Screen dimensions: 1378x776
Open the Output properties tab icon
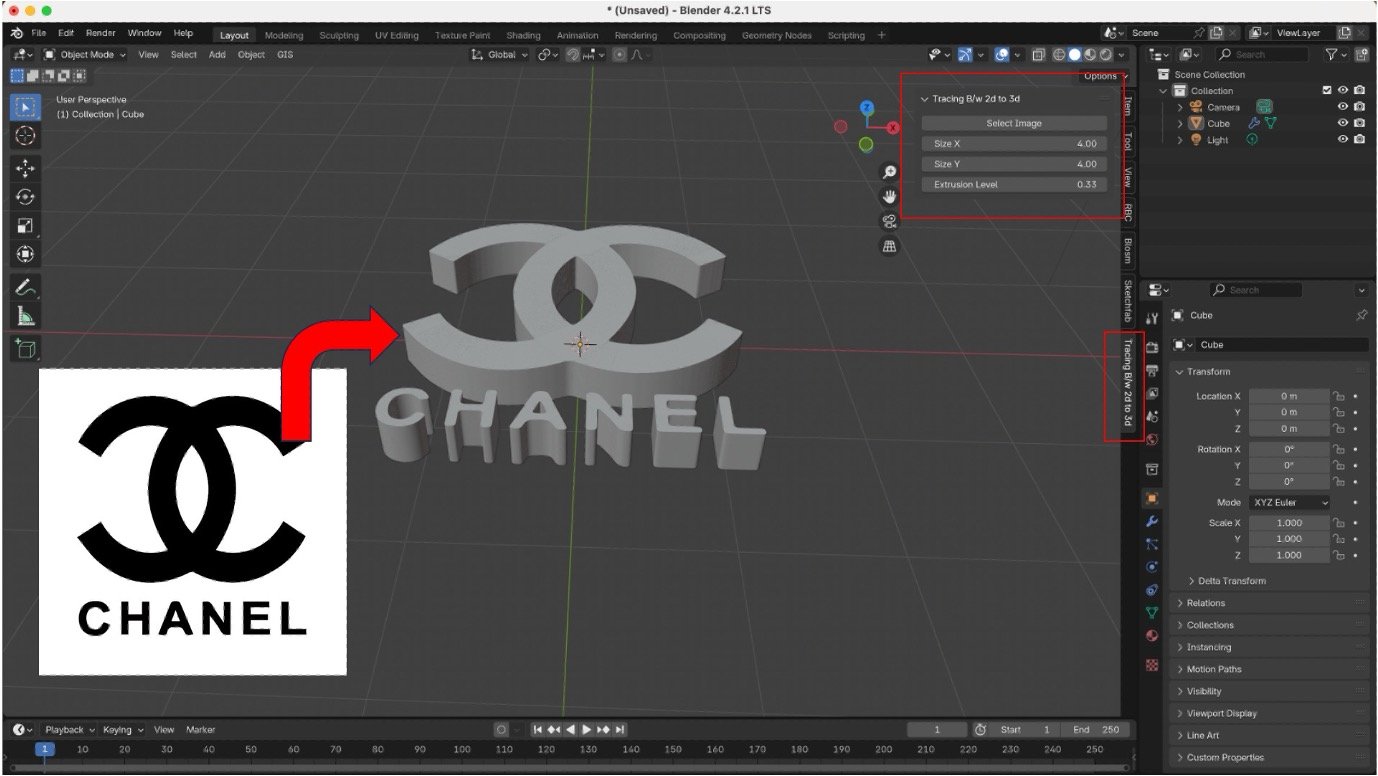[x=1152, y=370]
